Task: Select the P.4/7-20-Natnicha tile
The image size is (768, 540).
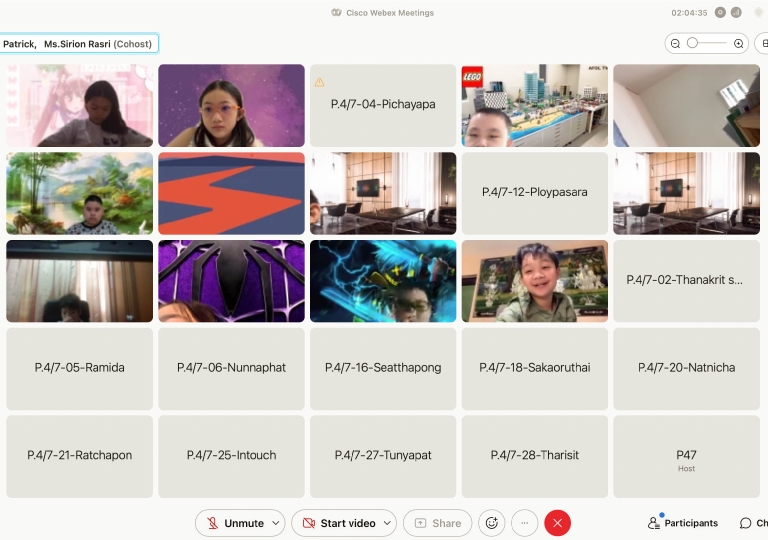Action: tap(686, 368)
